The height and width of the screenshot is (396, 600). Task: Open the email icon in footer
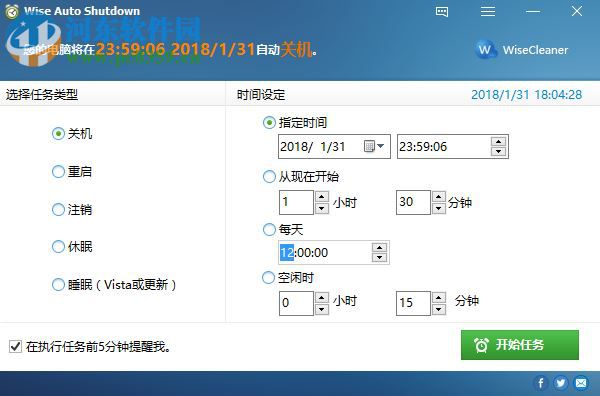[581, 383]
